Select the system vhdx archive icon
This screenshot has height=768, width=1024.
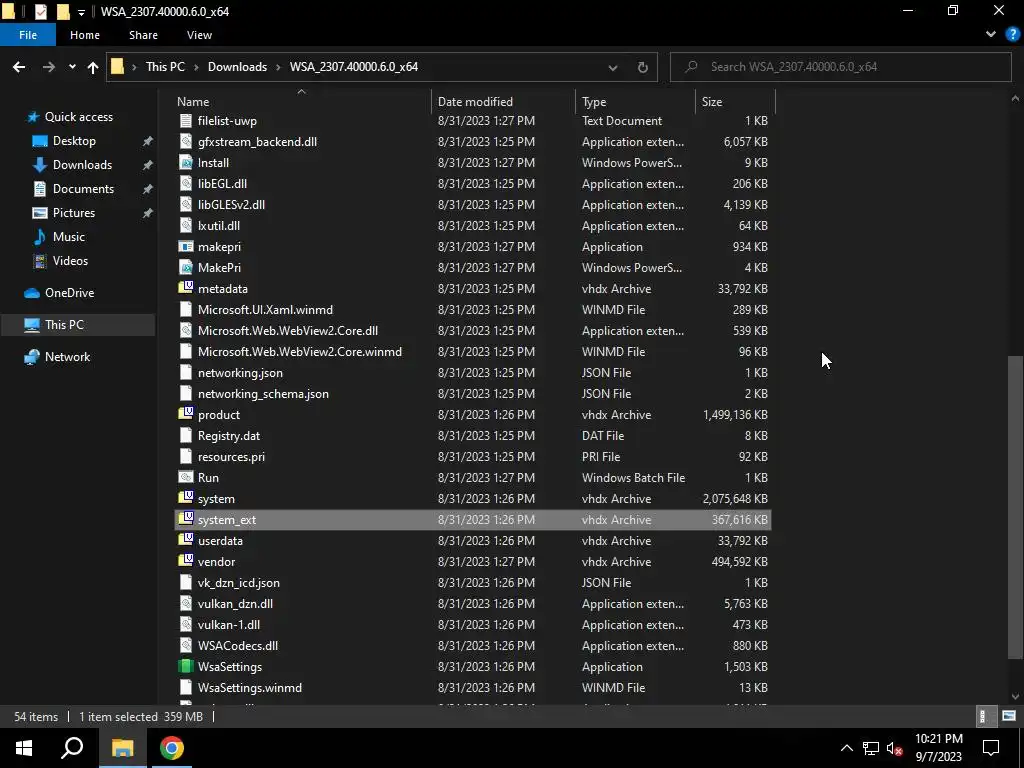click(x=186, y=498)
